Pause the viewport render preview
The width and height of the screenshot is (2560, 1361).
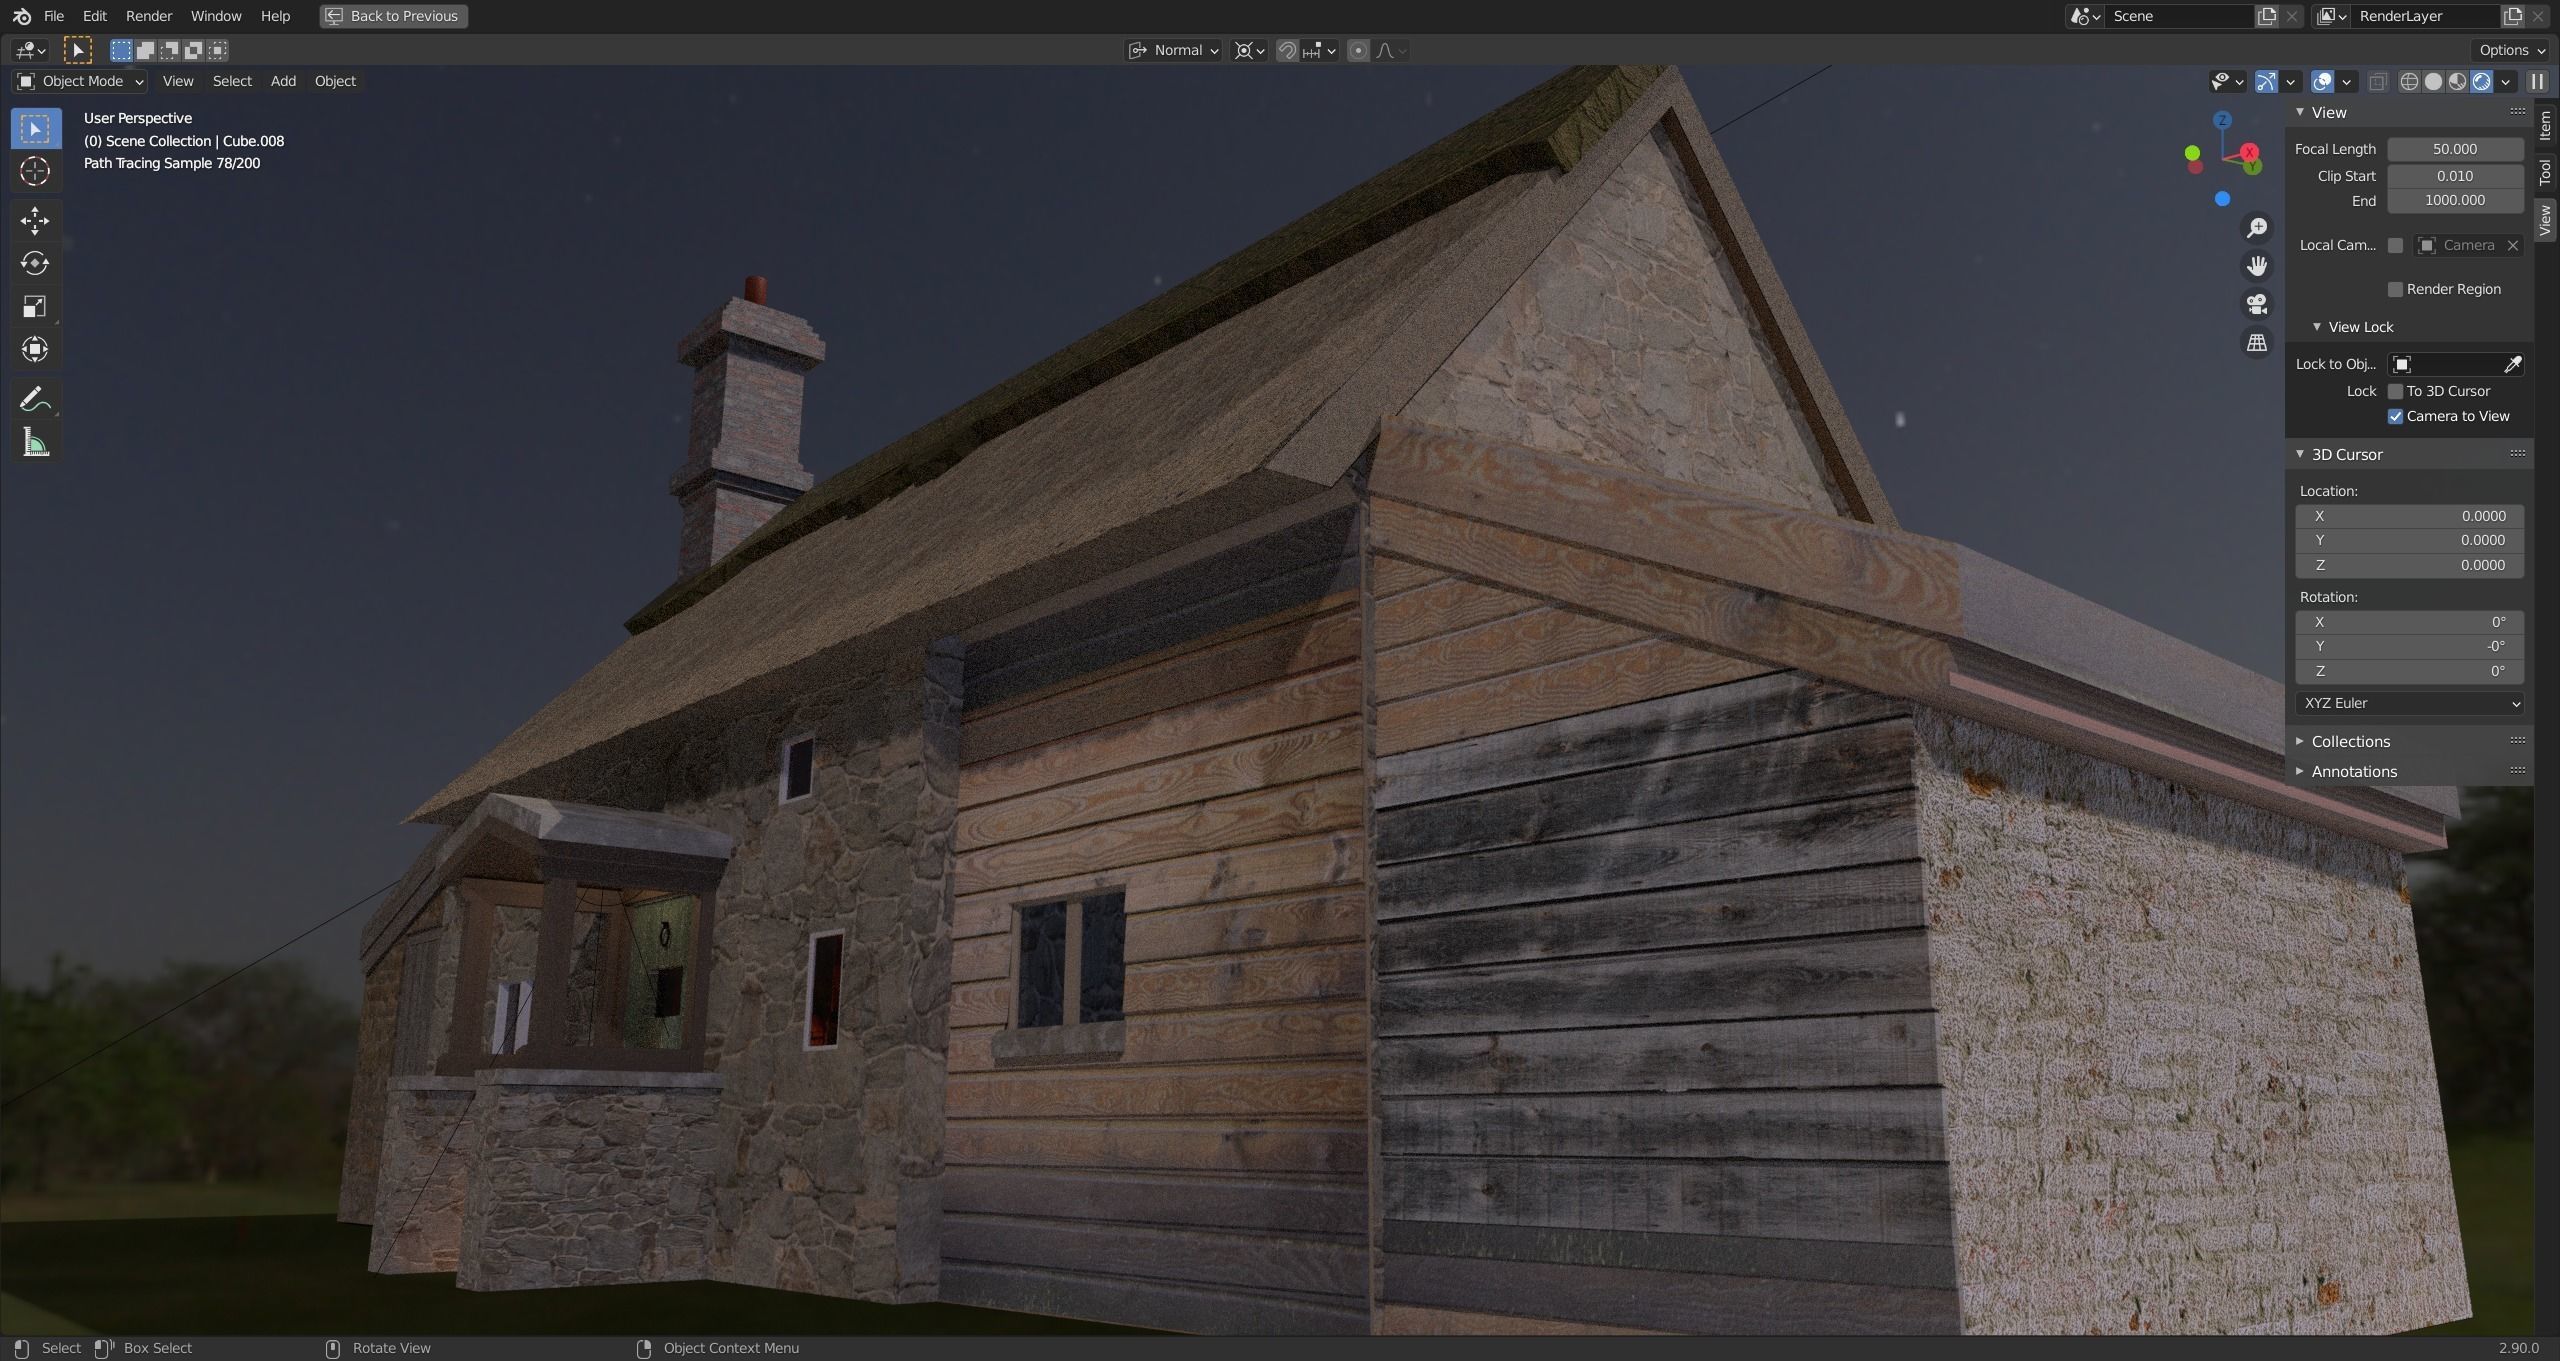pos(2537,81)
